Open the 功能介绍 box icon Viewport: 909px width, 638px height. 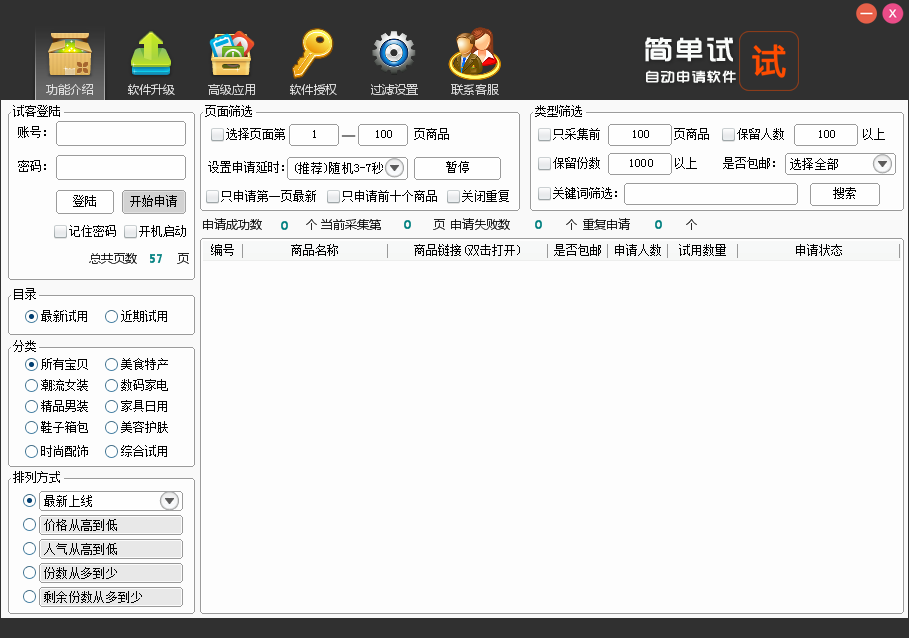coord(70,55)
